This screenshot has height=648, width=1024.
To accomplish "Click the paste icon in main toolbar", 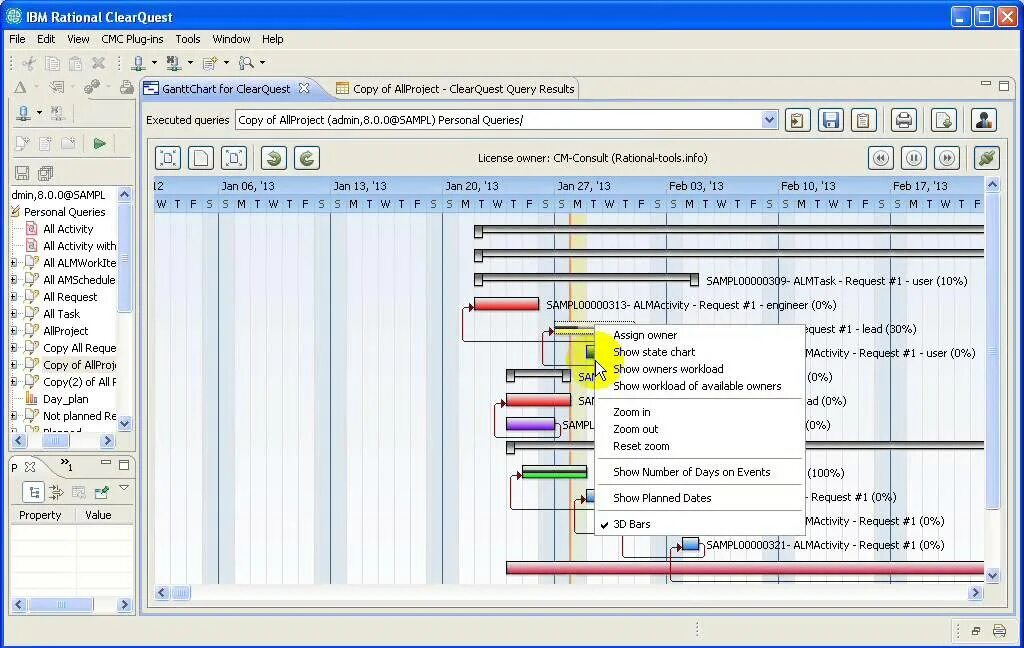I will 76,63.
